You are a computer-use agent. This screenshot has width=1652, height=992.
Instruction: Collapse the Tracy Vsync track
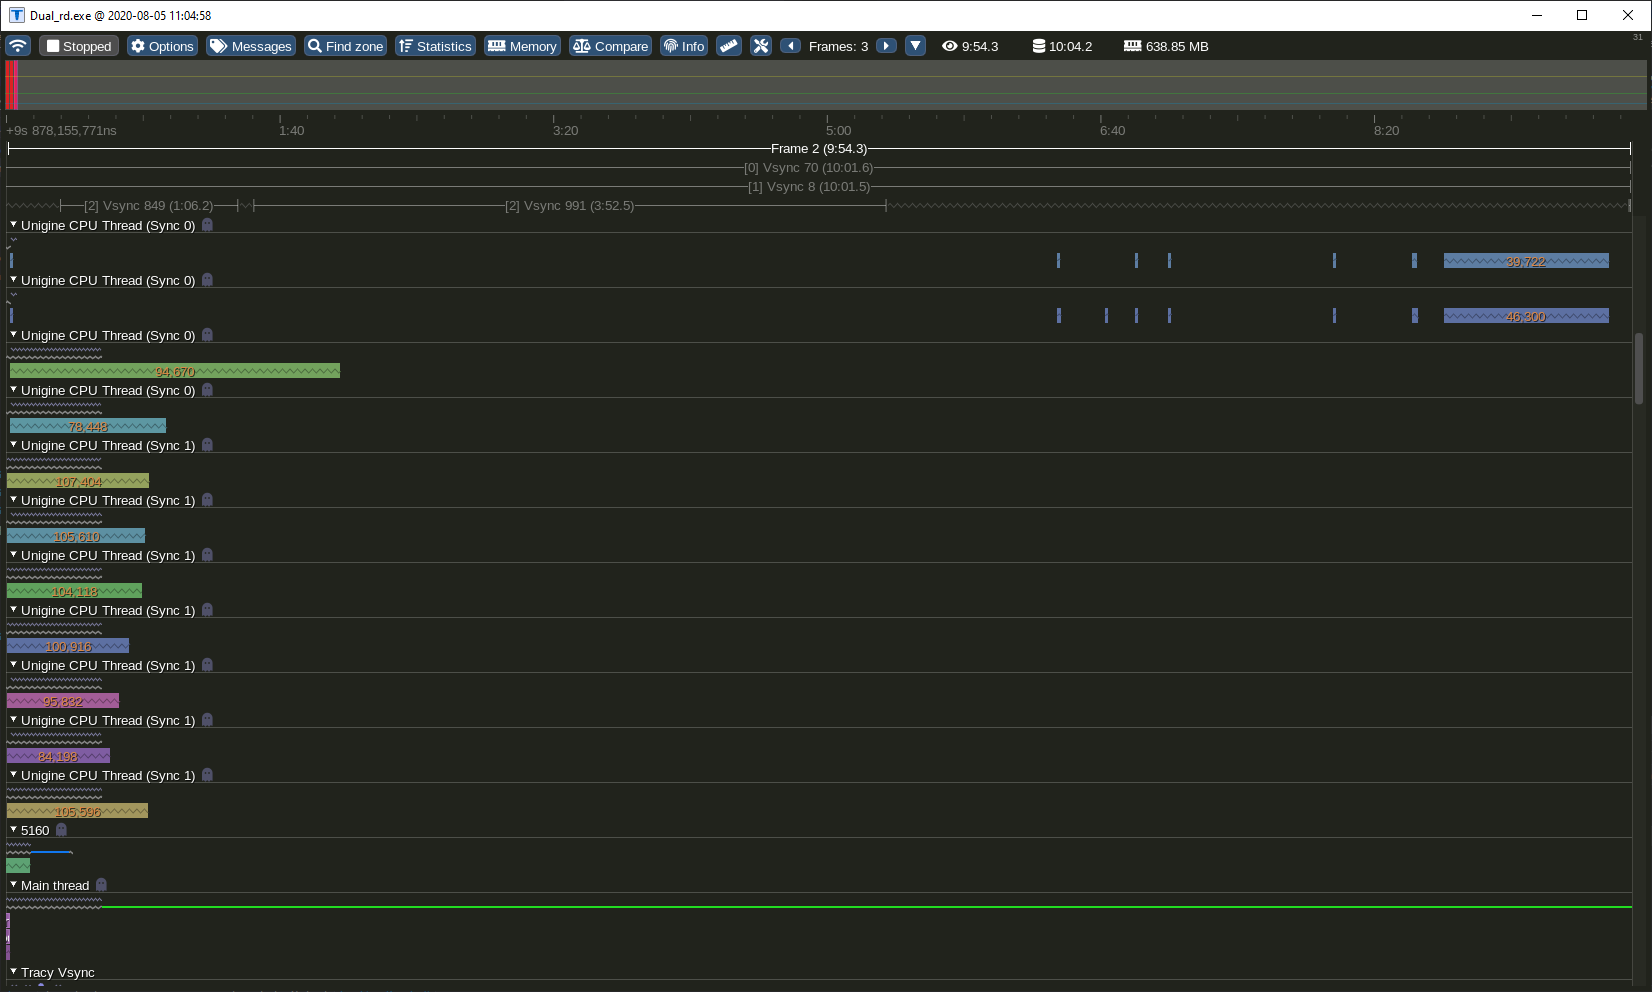(13, 972)
